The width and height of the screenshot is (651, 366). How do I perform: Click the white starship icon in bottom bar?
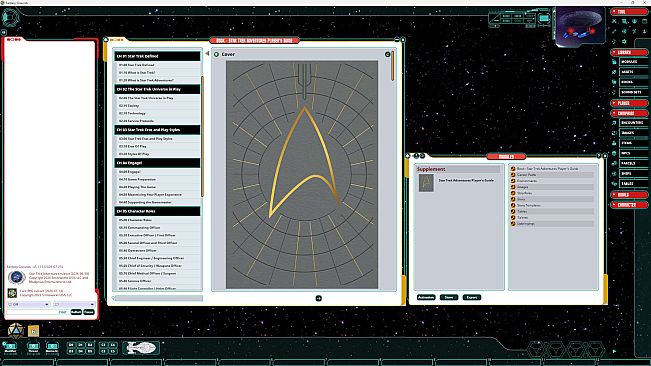coord(141,347)
